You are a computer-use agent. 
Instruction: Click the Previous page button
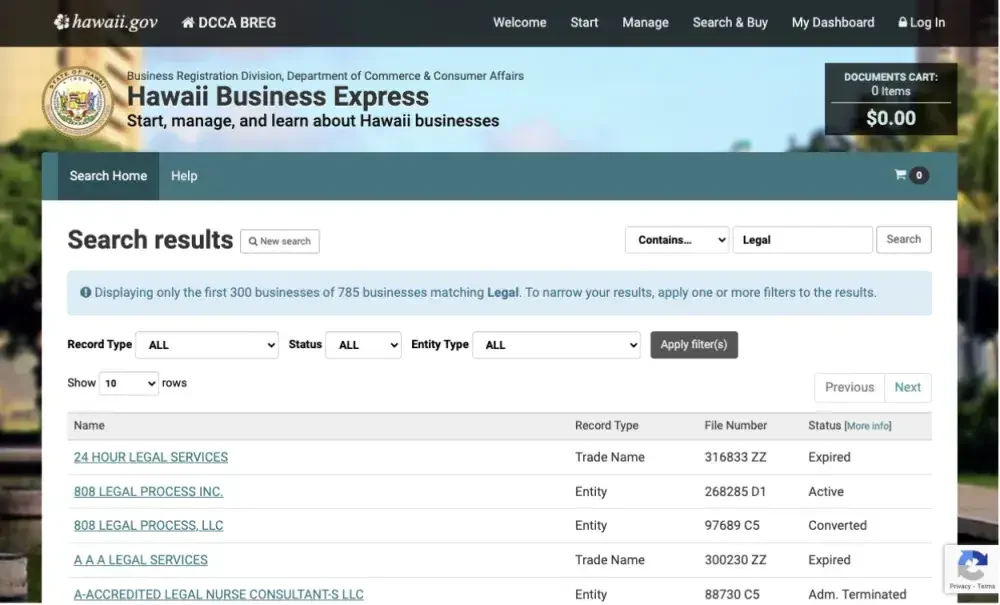click(x=849, y=388)
